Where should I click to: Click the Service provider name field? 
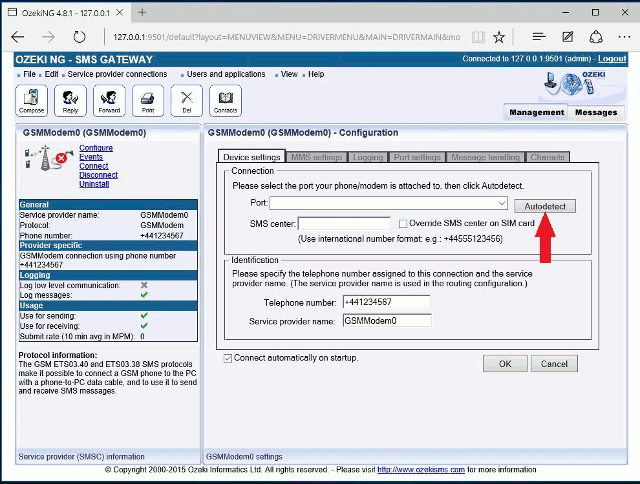(x=387, y=321)
